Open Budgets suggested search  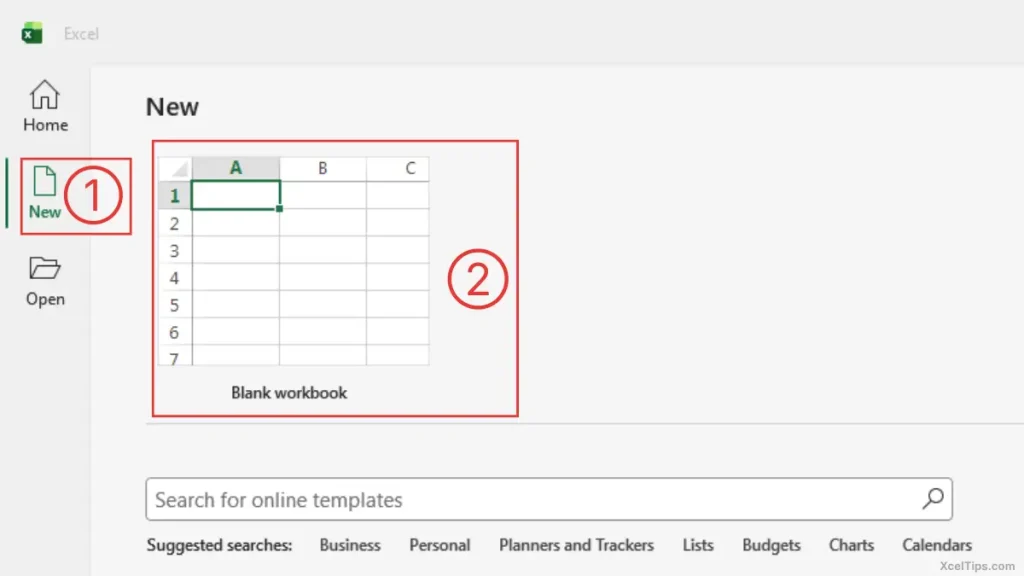[770, 545]
